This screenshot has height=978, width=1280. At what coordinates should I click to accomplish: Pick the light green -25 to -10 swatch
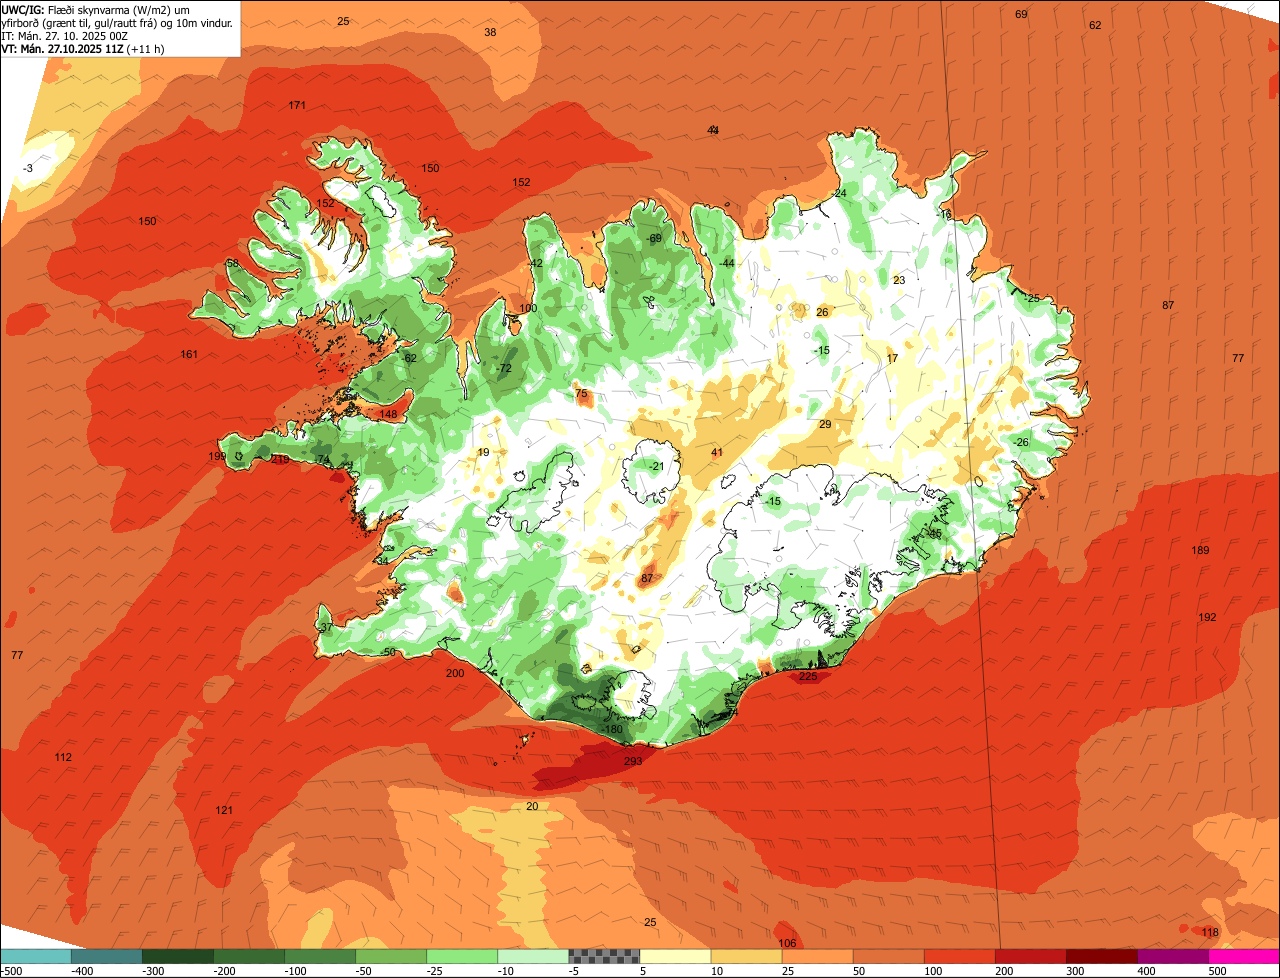462,957
